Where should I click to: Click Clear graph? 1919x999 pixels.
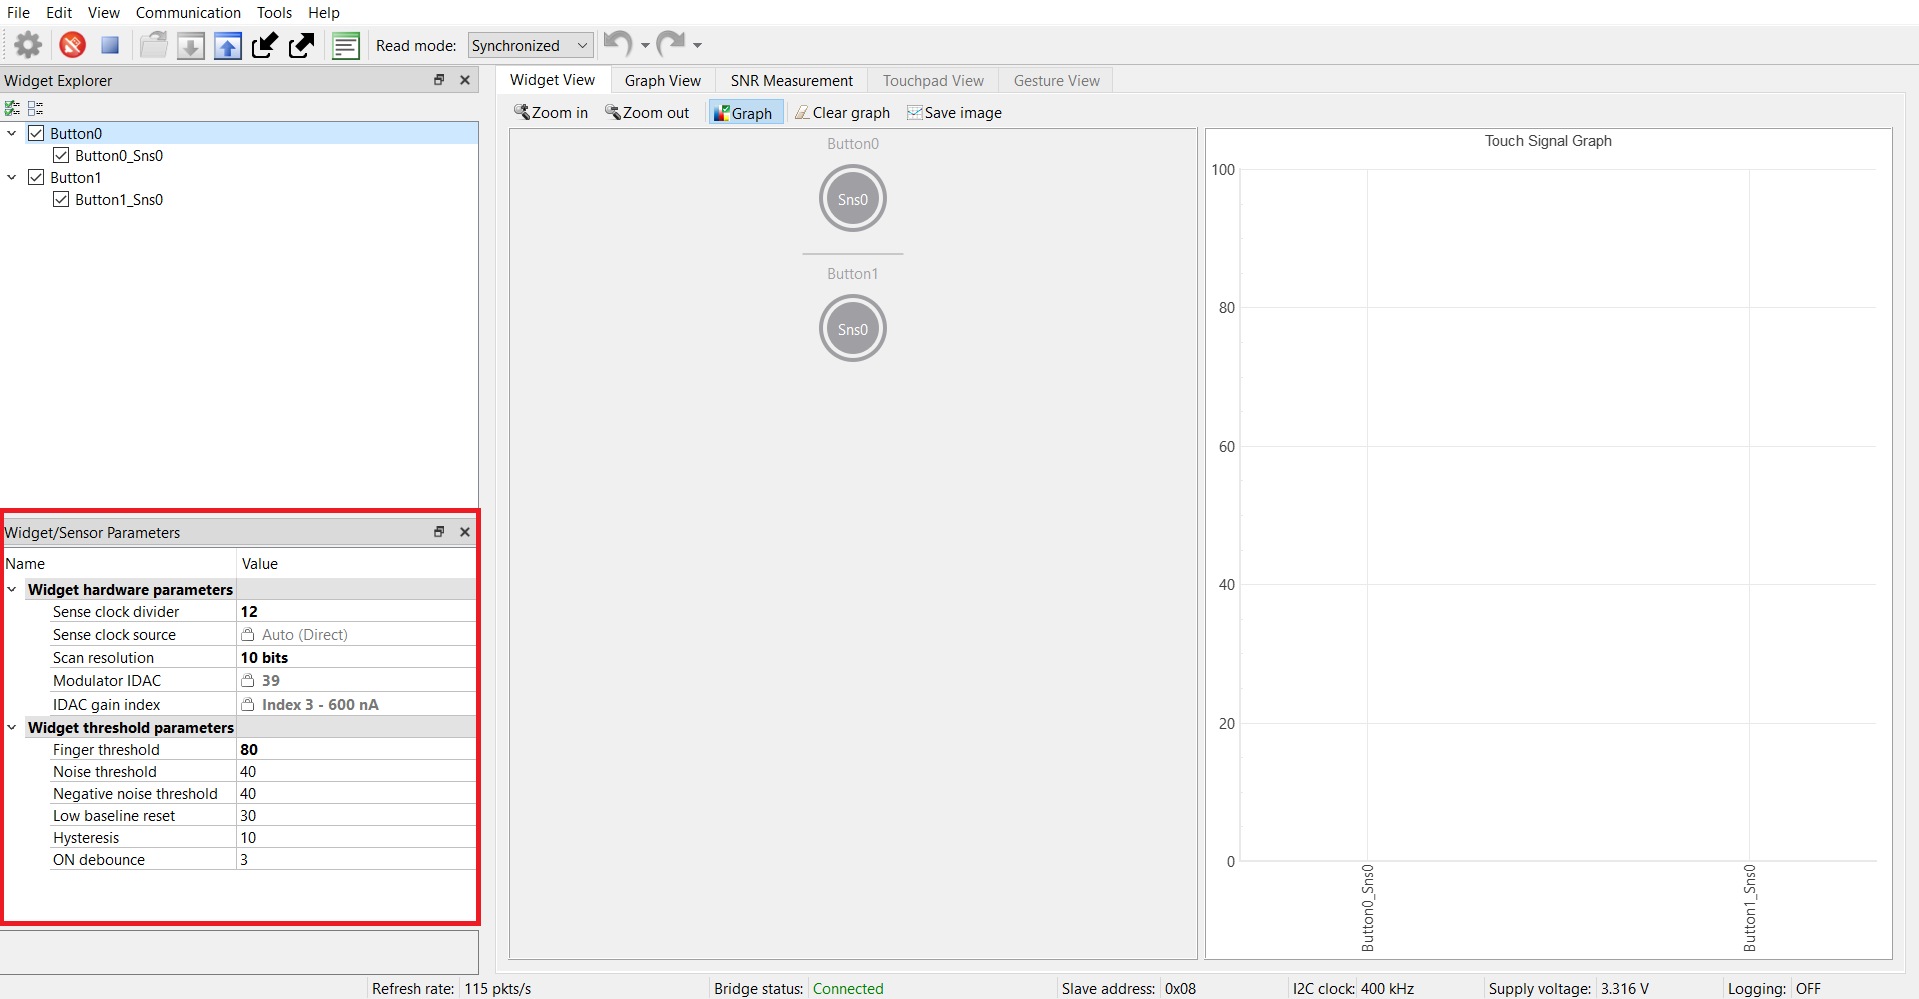click(843, 113)
